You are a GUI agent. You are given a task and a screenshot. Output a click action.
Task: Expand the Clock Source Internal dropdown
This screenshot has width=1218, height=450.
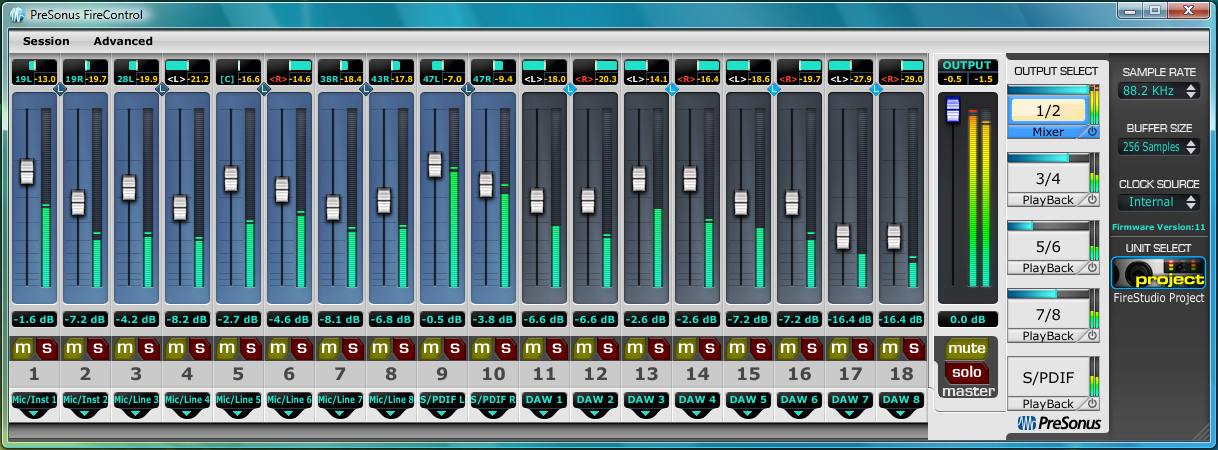point(1158,202)
